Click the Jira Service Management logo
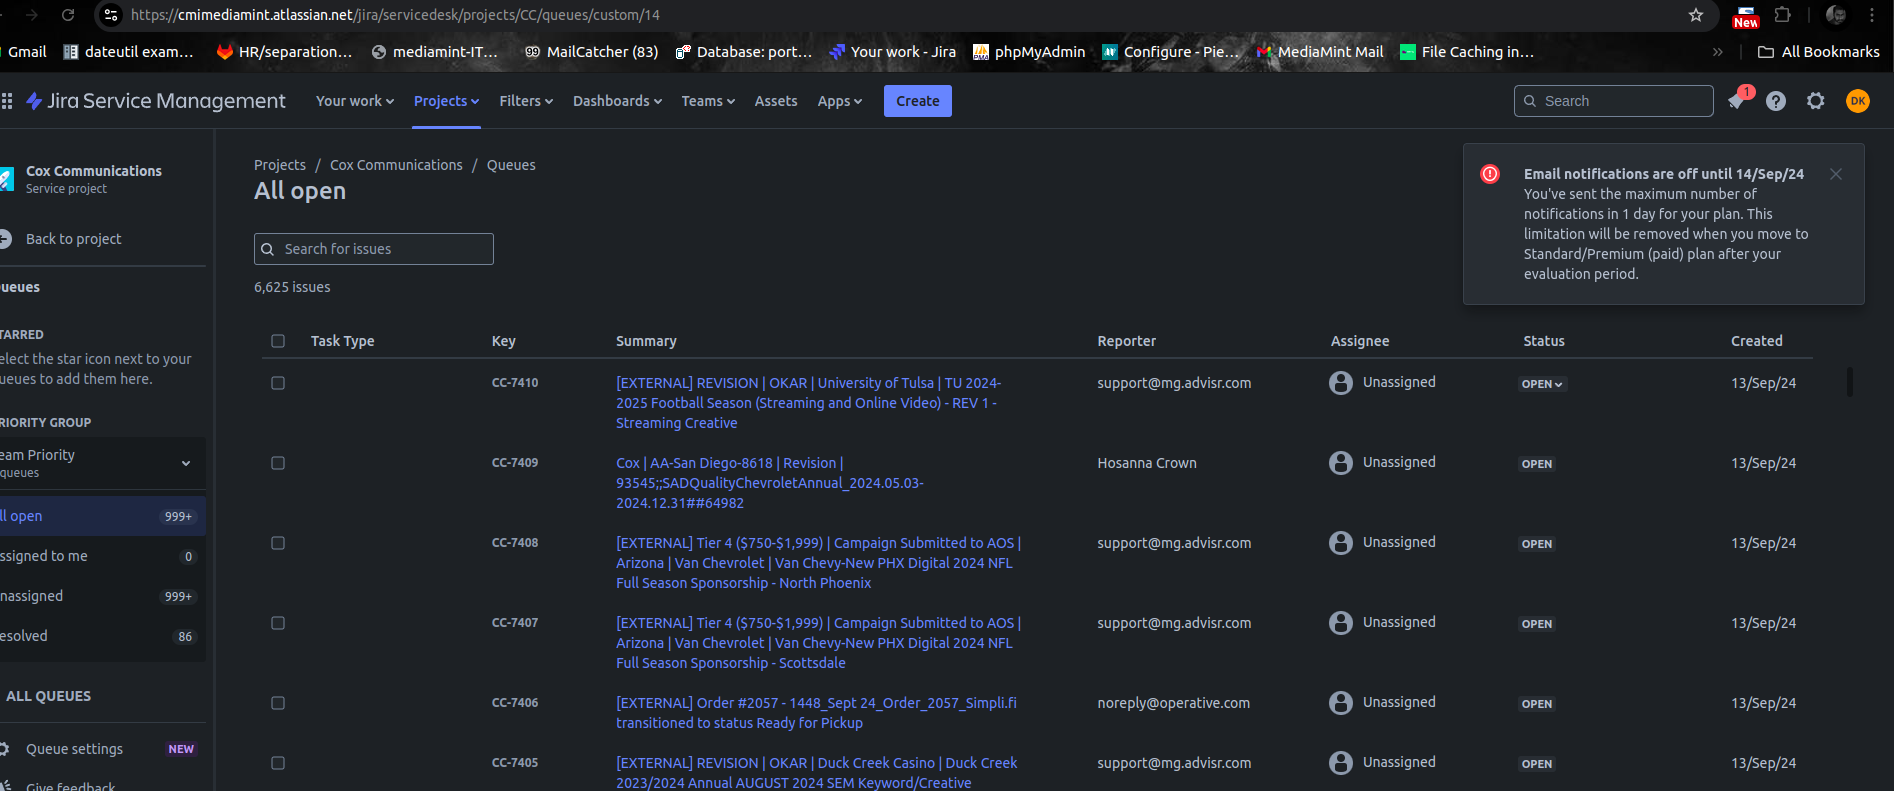 (156, 101)
